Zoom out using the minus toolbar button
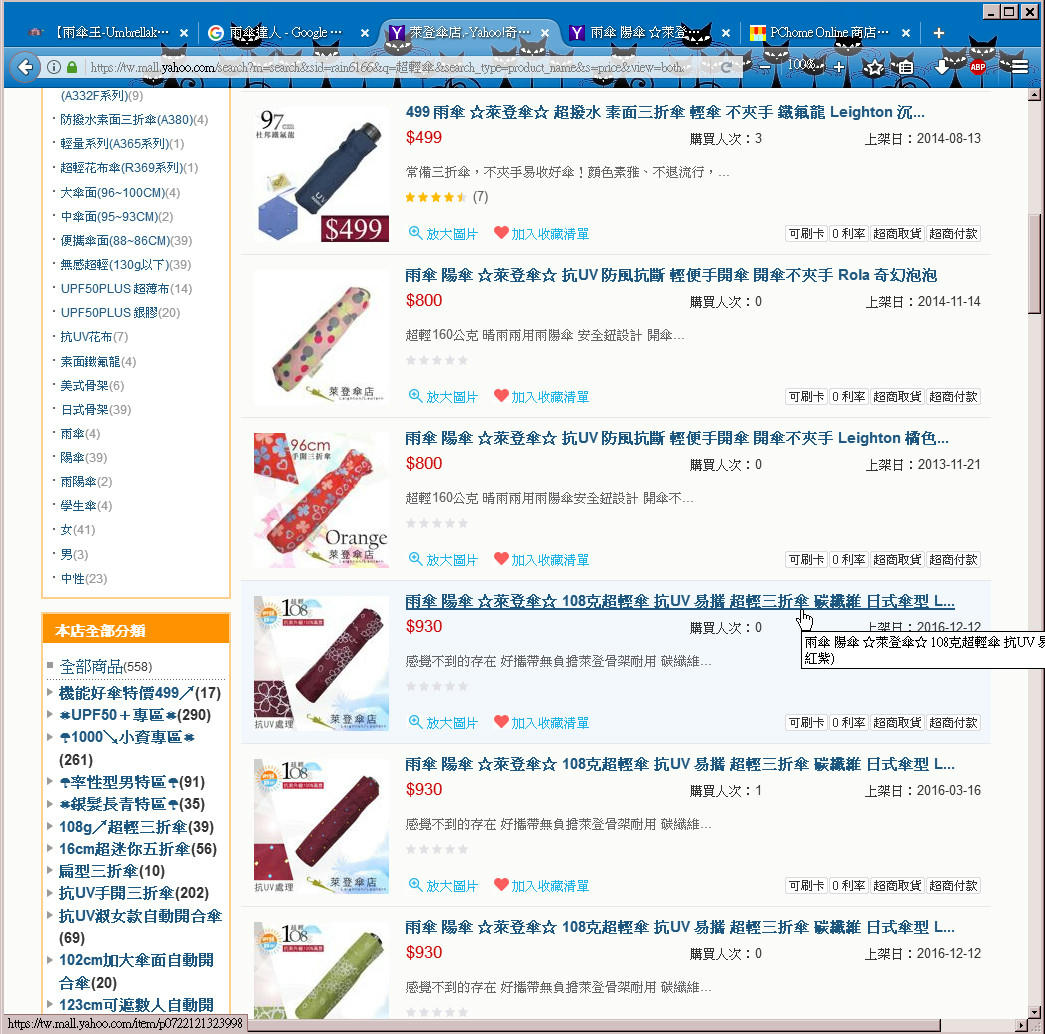The height and width of the screenshot is (1034, 1045). 765,67
